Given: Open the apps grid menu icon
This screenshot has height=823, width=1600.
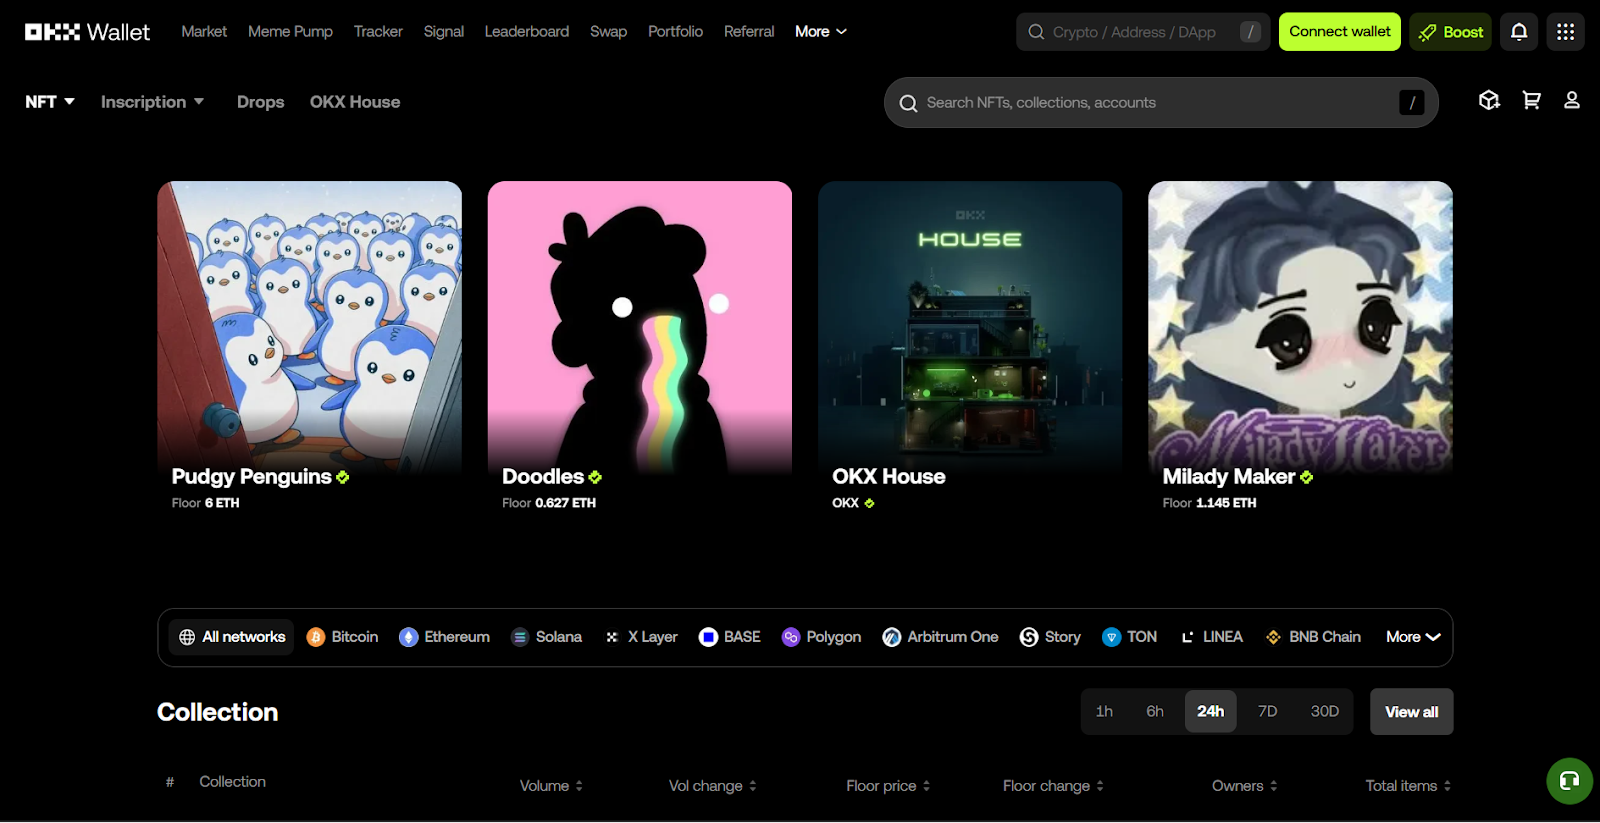Looking at the screenshot, I should (x=1565, y=32).
